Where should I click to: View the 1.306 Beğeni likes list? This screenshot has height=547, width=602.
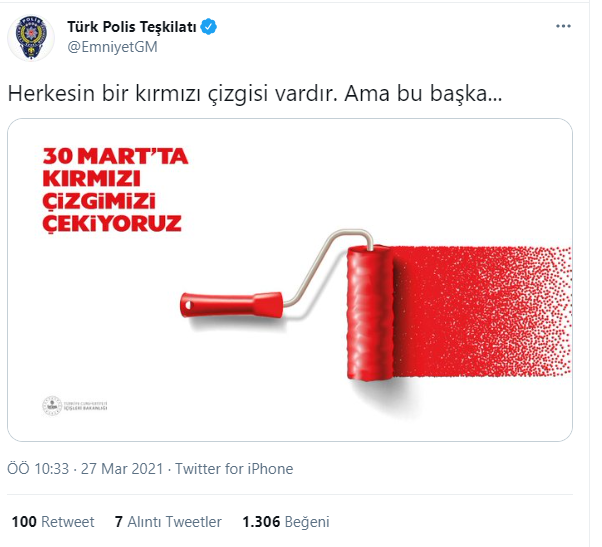click(x=286, y=522)
